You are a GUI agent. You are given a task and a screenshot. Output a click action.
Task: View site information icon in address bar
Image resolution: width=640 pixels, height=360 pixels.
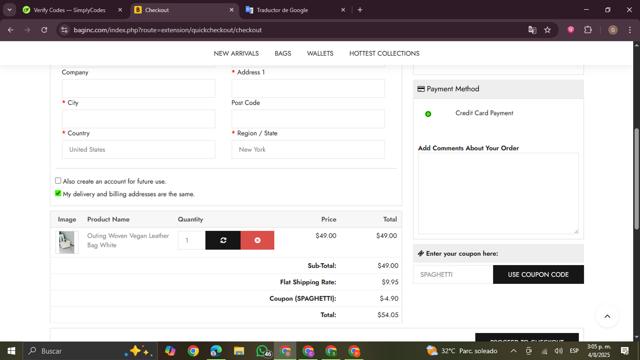pyautogui.click(x=64, y=30)
